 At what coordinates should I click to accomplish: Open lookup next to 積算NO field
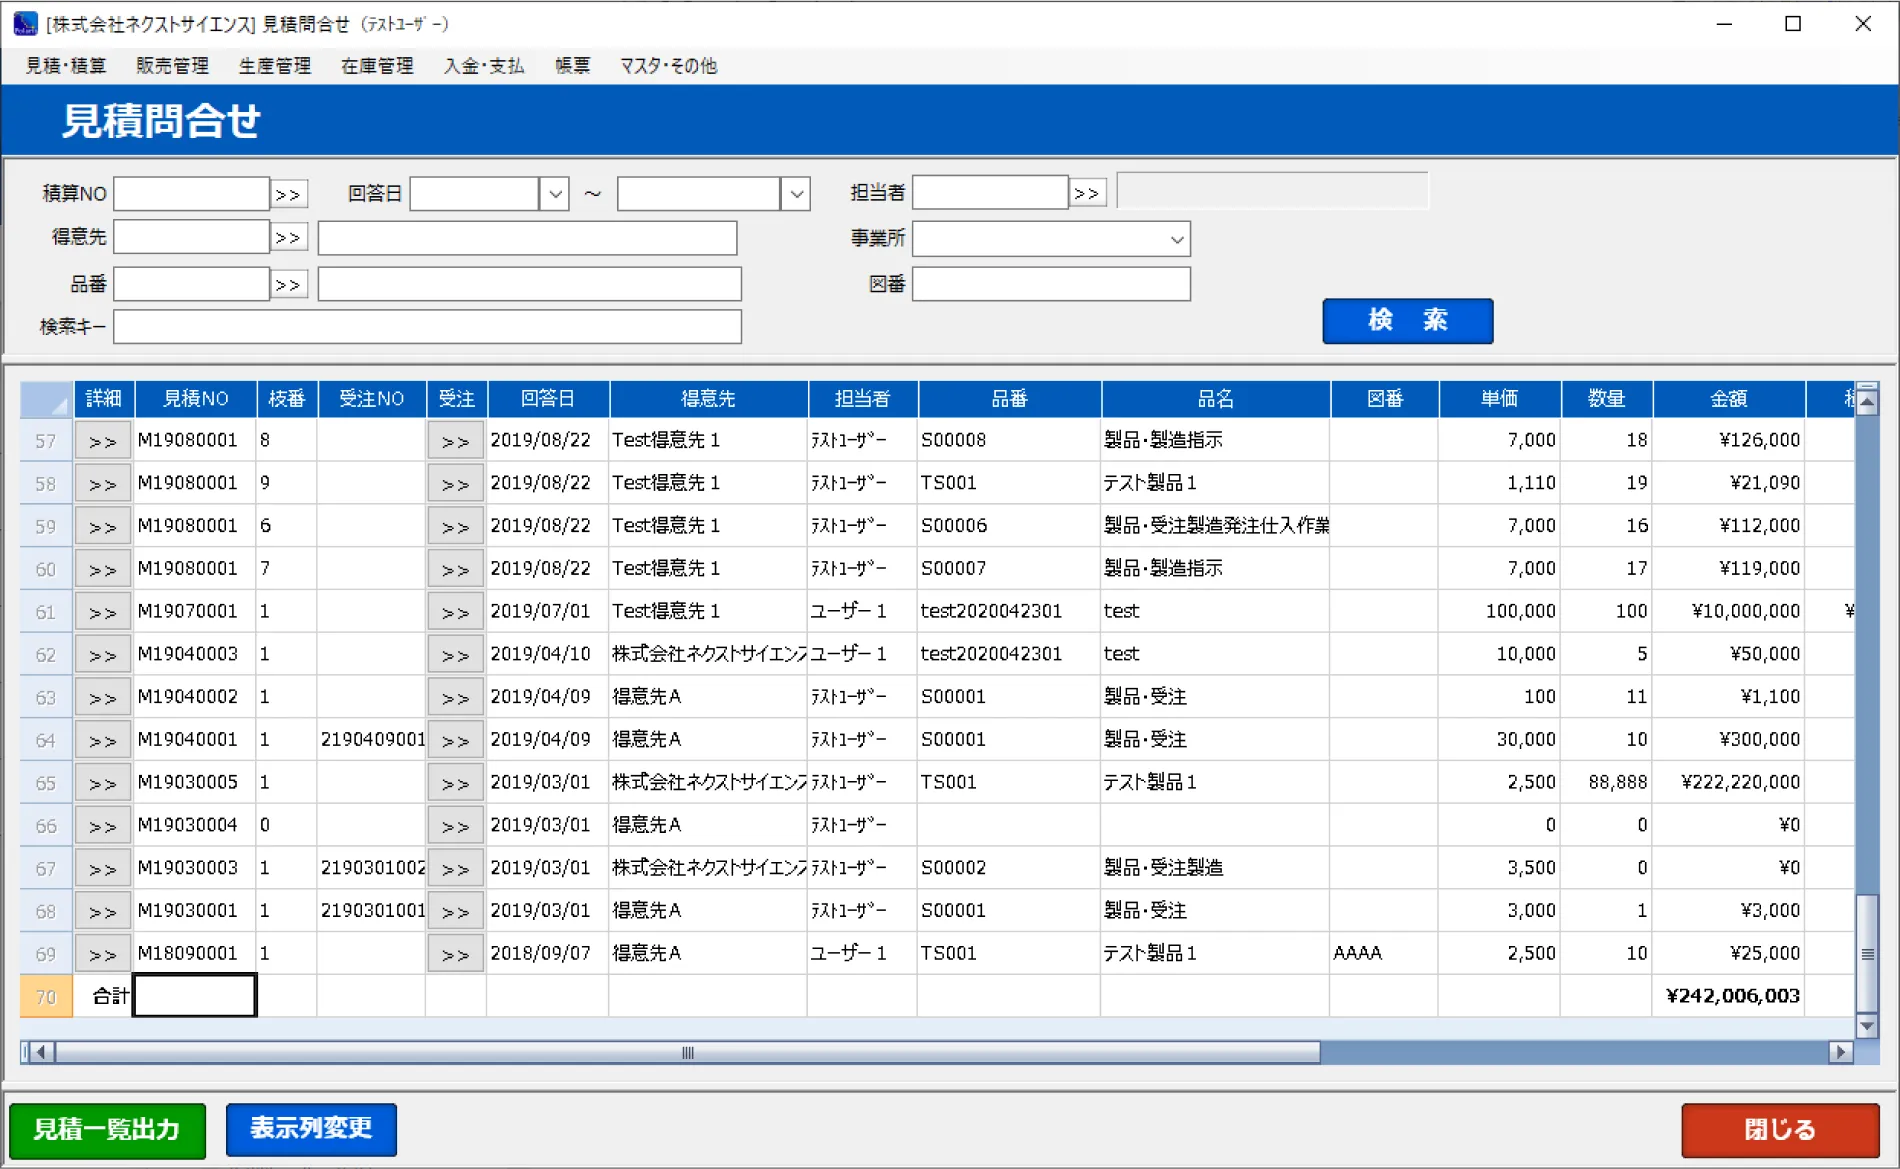coord(288,194)
